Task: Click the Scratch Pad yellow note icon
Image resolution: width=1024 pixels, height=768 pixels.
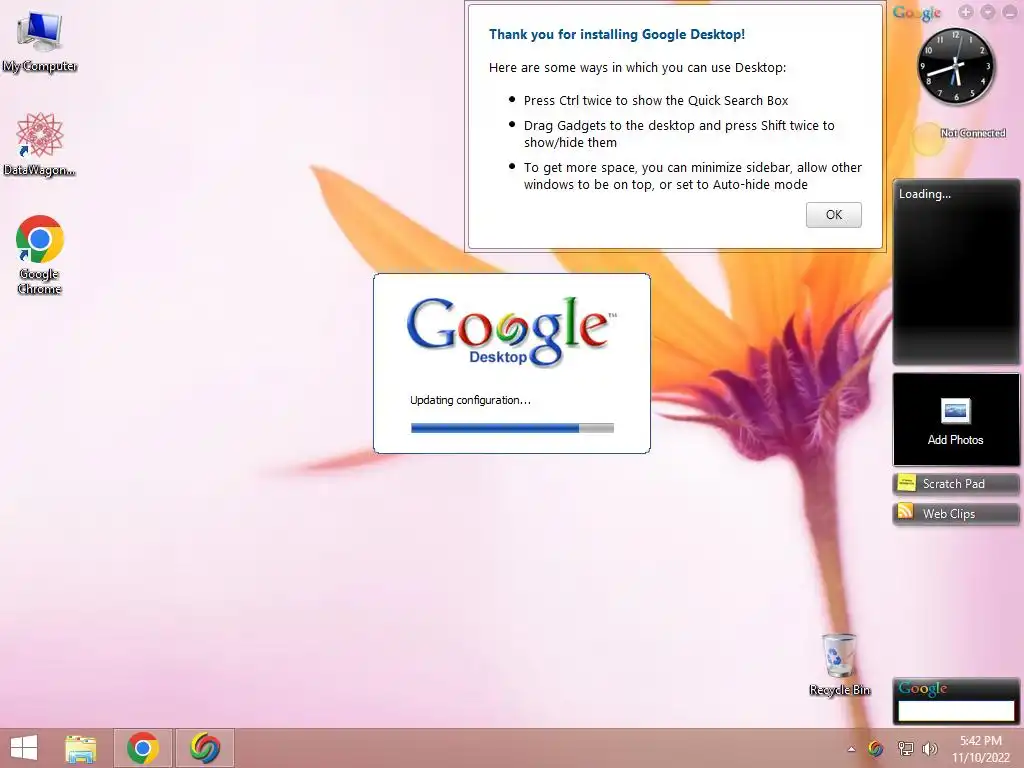Action: pyautogui.click(x=906, y=483)
